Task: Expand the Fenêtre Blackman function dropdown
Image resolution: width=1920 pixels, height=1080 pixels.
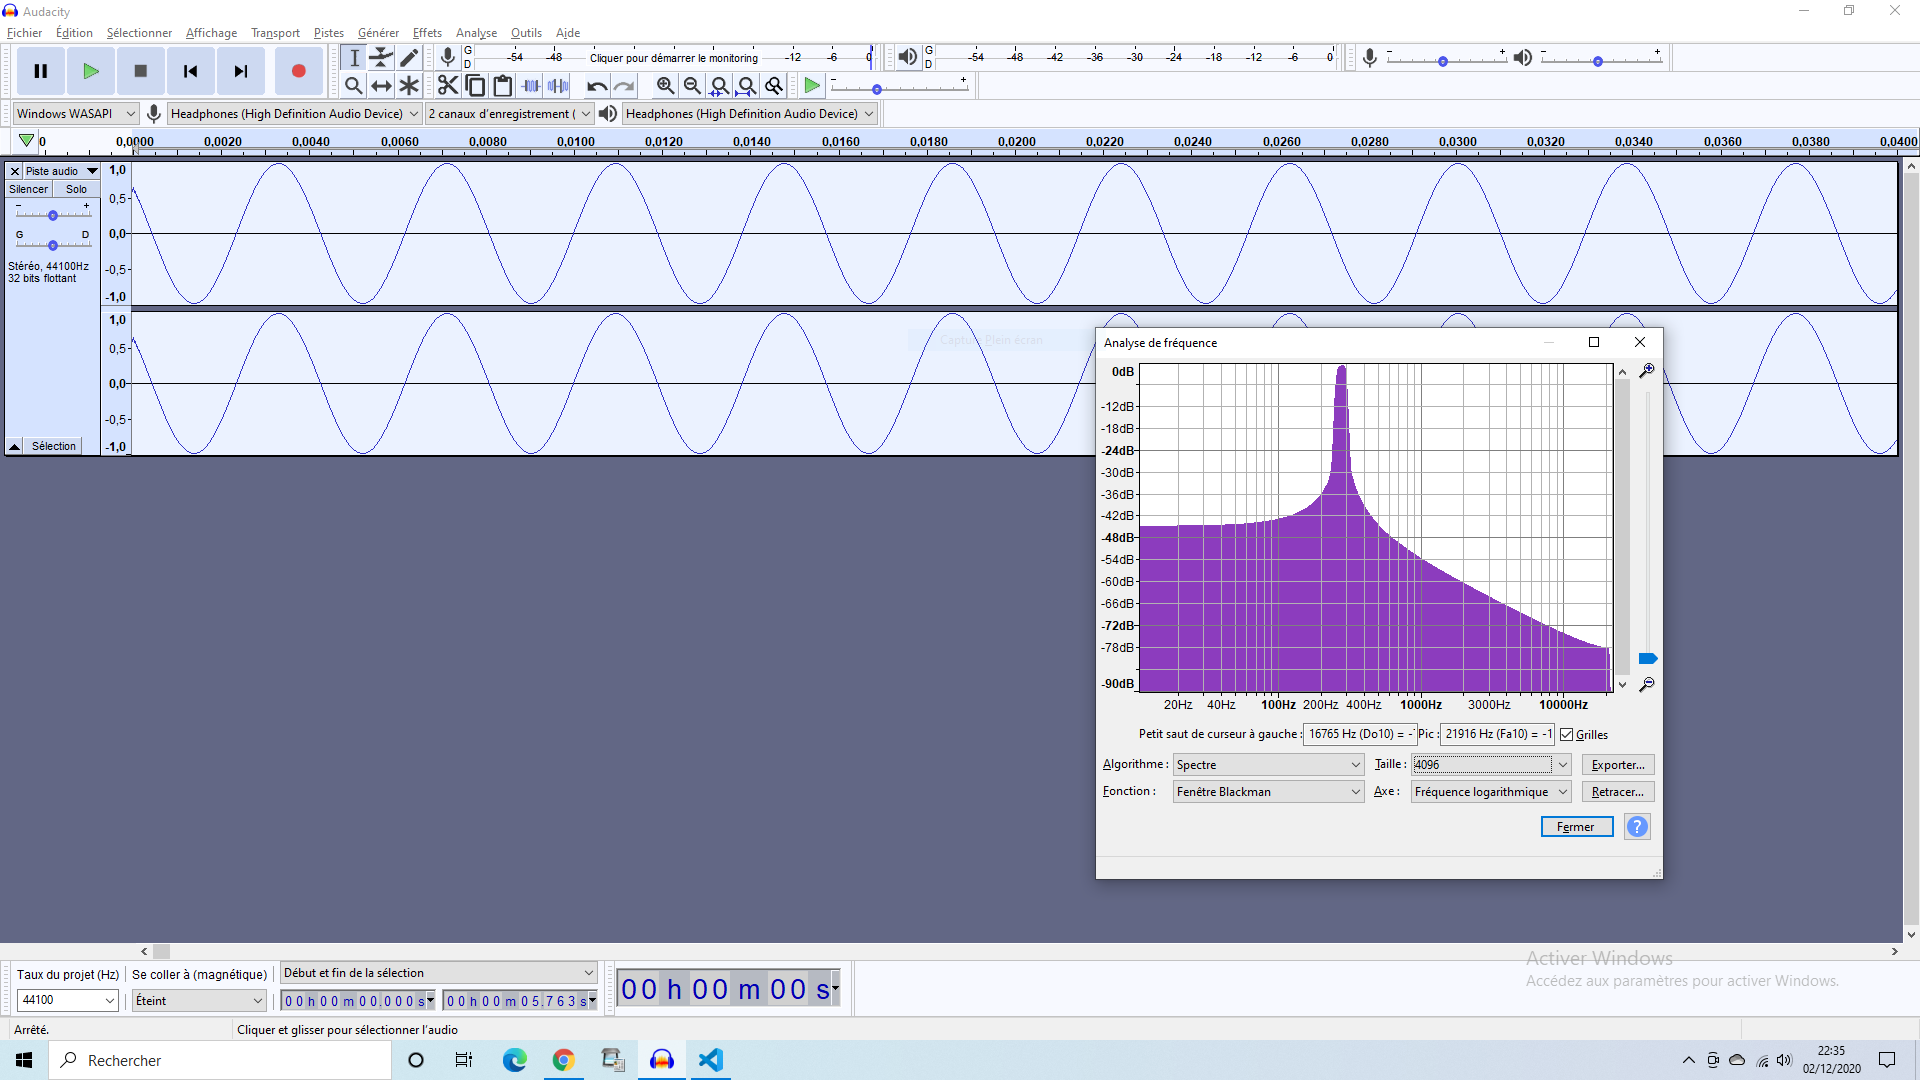Action: 1268,792
